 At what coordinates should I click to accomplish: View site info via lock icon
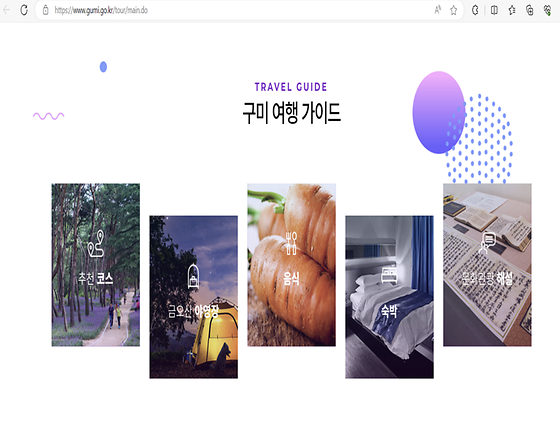pyautogui.click(x=46, y=10)
